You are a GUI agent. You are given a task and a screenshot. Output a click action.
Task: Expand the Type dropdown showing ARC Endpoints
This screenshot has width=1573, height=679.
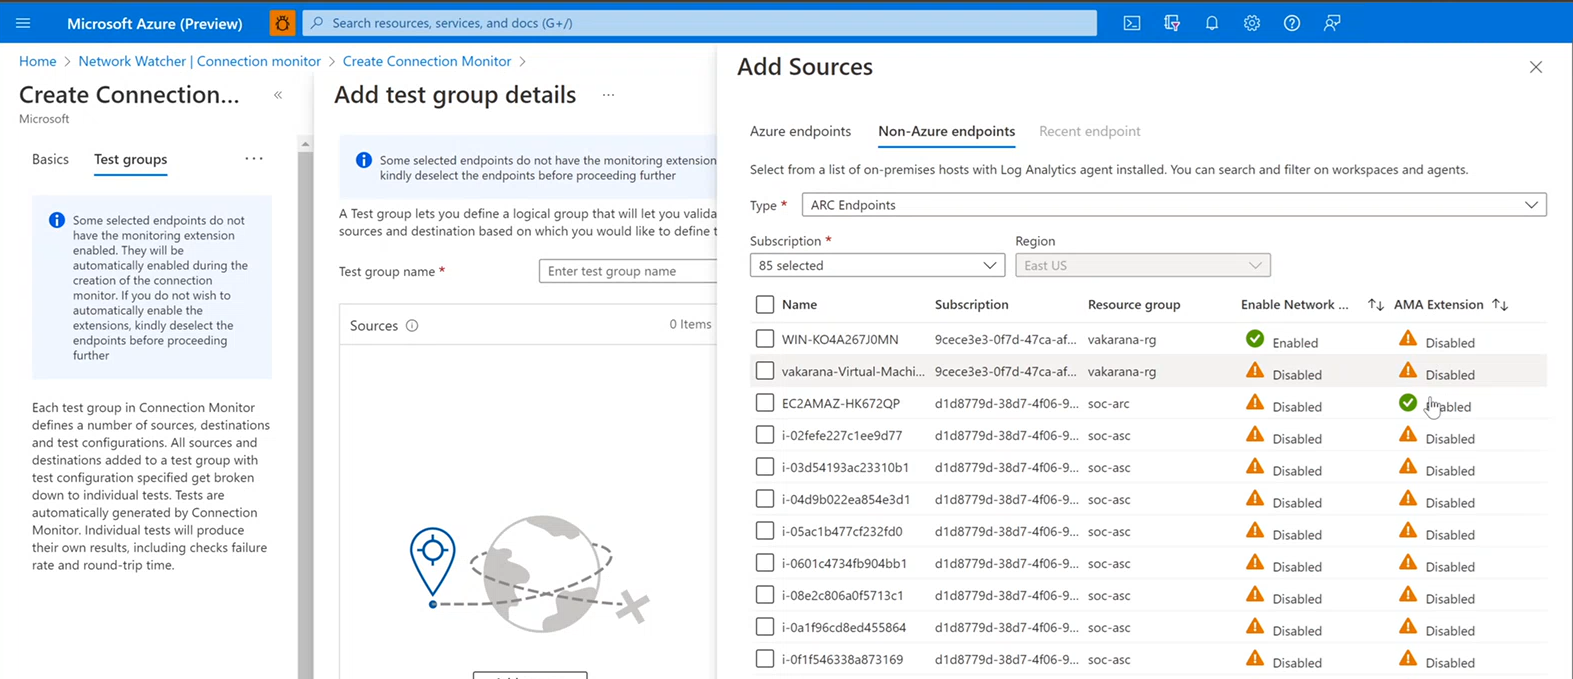click(x=1173, y=205)
